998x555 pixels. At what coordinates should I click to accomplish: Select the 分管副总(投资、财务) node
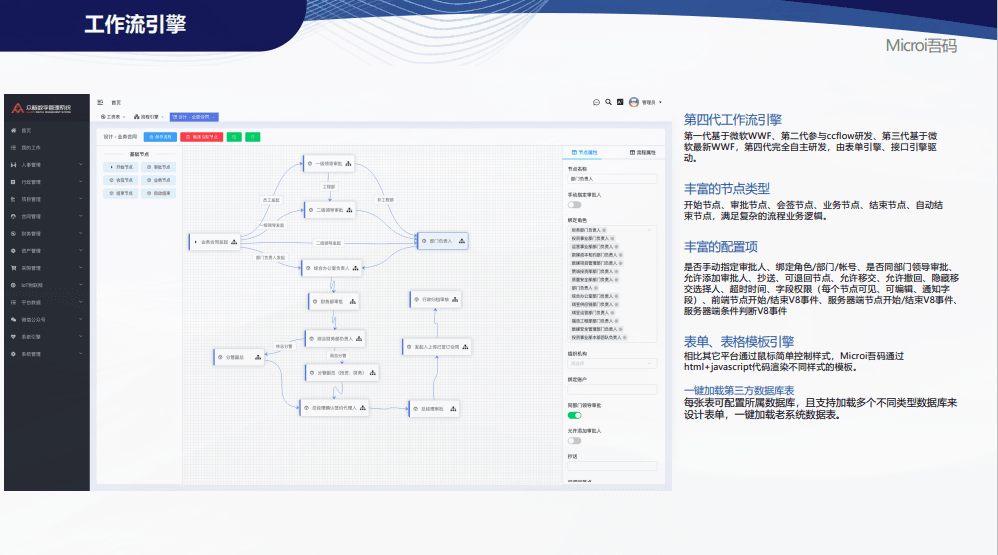[342, 373]
